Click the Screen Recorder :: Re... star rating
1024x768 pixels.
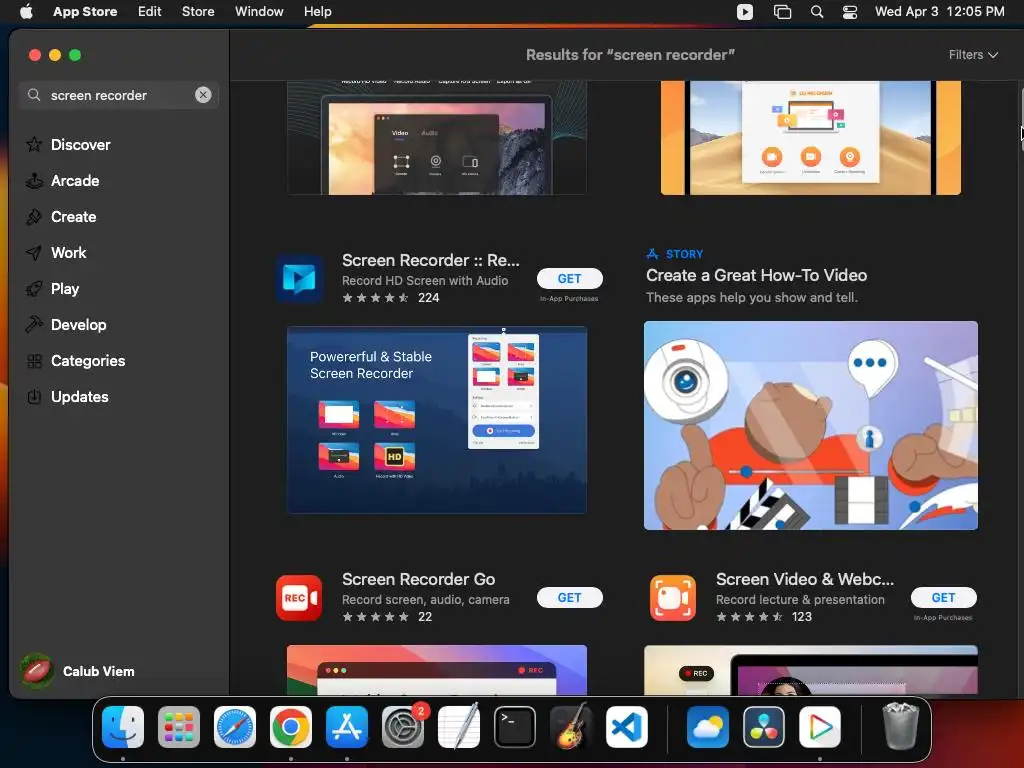click(375, 298)
